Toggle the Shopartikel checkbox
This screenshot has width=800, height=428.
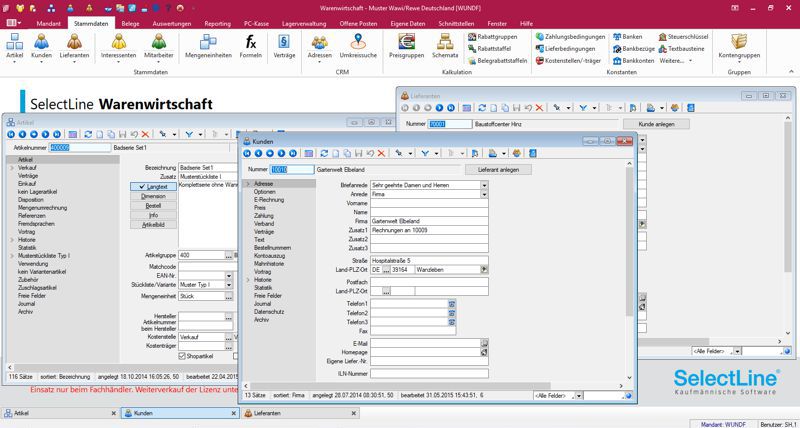(182, 356)
